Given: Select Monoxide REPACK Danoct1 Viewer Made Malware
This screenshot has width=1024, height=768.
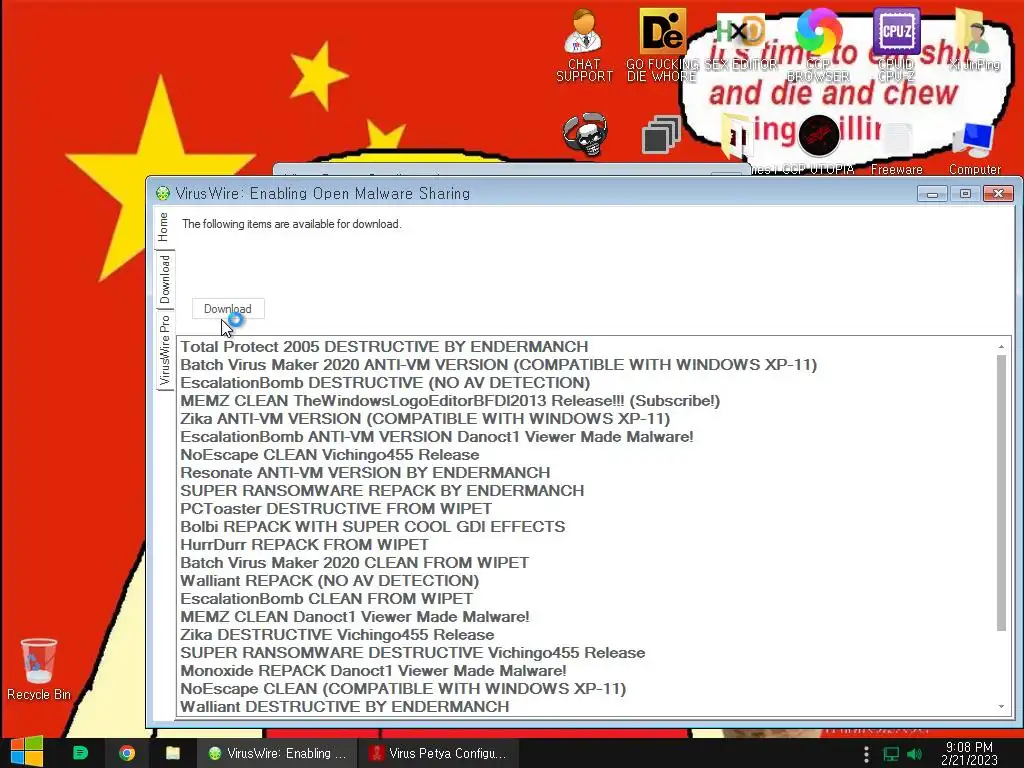Looking at the screenshot, I should [x=373, y=670].
